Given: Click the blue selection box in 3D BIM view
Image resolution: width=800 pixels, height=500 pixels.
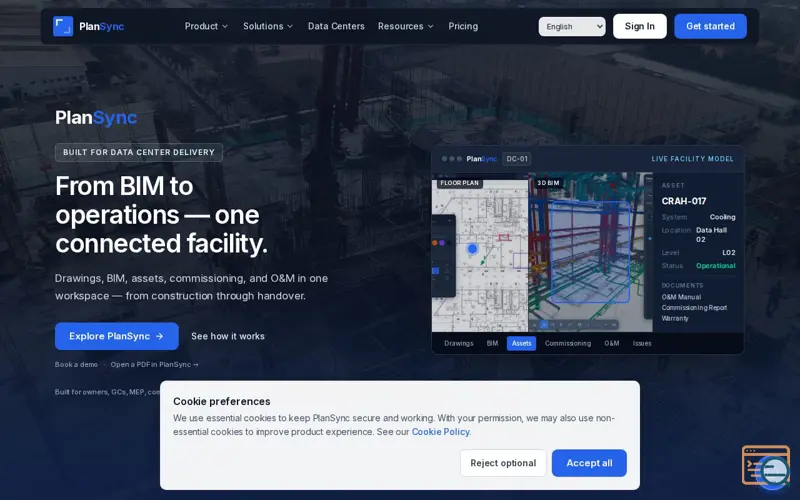Looking at the screenshot, I should (x=590, y=252).
